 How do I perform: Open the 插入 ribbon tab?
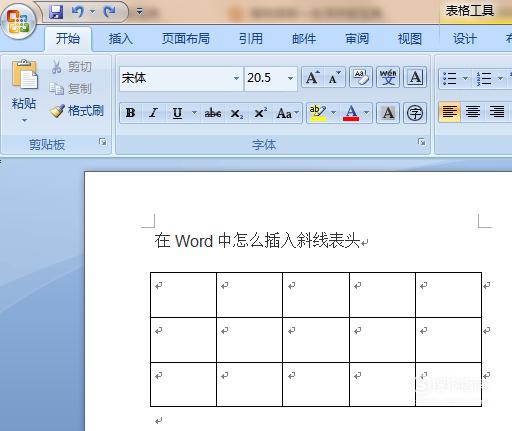click(120, 39)
